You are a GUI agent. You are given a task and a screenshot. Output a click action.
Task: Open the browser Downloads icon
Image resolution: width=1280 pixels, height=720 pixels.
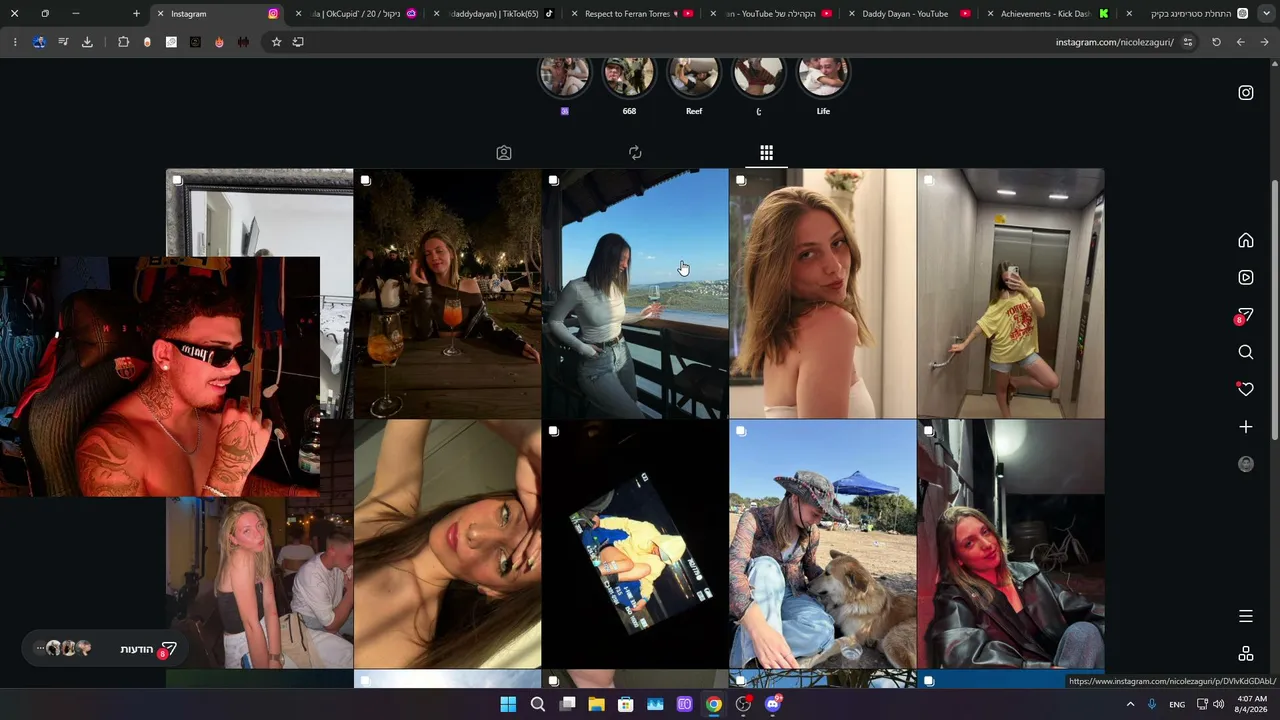tap(87, 42)
